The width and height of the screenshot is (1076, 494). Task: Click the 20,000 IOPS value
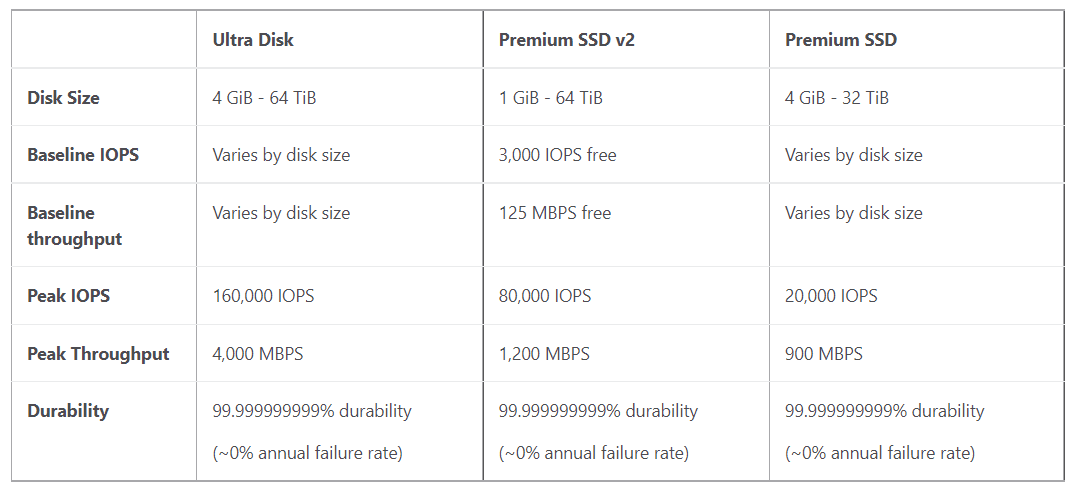click(x=831, y=296)
